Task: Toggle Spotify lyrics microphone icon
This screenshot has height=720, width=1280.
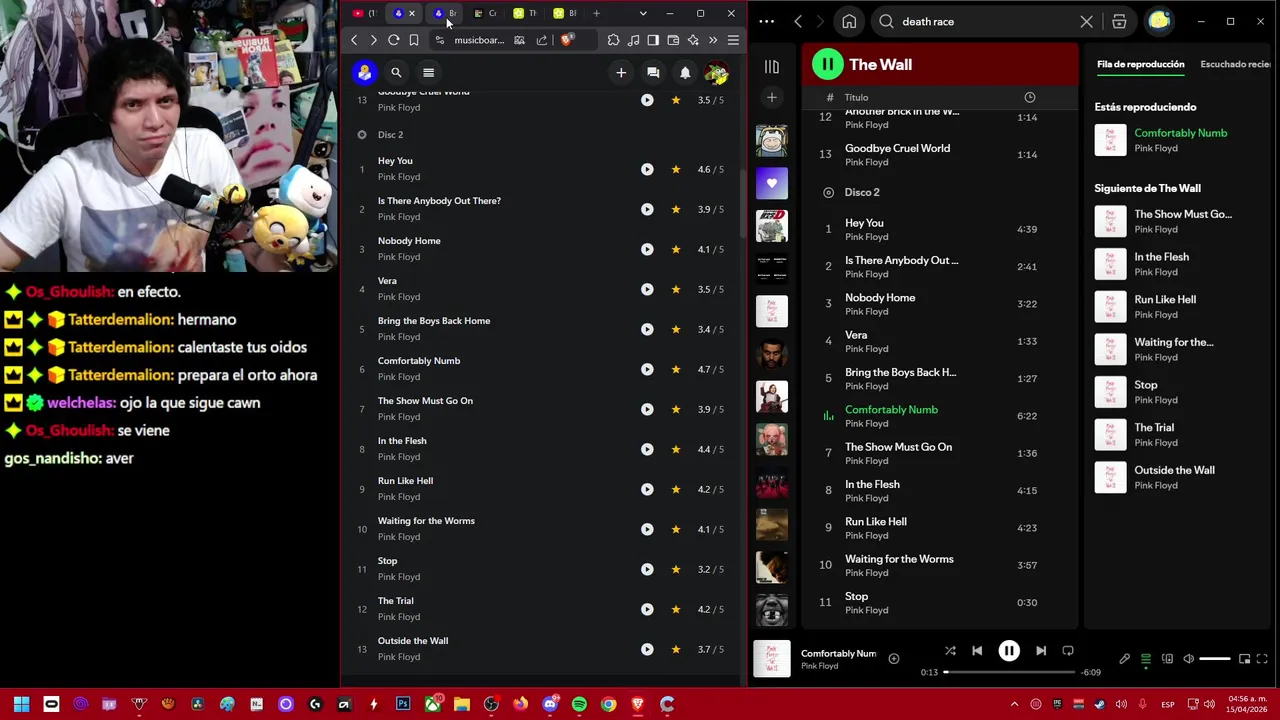Action: 1124,659
